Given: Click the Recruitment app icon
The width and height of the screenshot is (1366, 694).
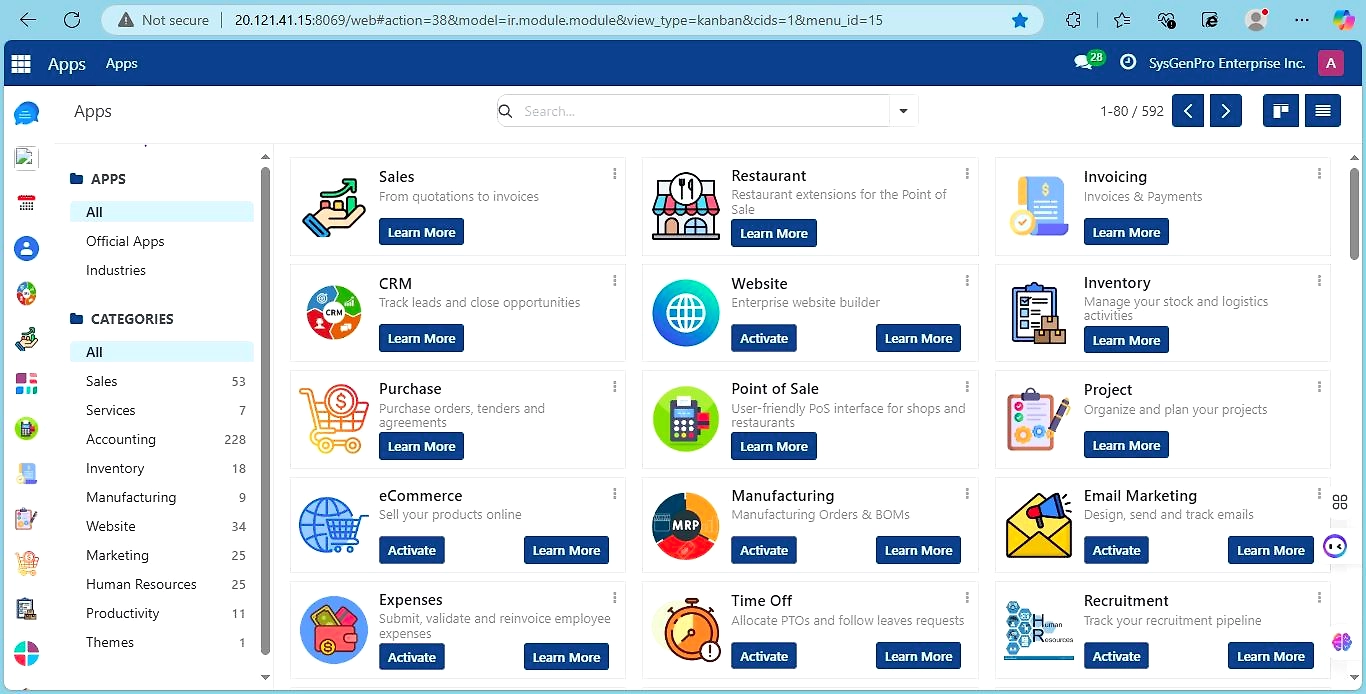Looking at the screenshot, I should pos(1039,631).
